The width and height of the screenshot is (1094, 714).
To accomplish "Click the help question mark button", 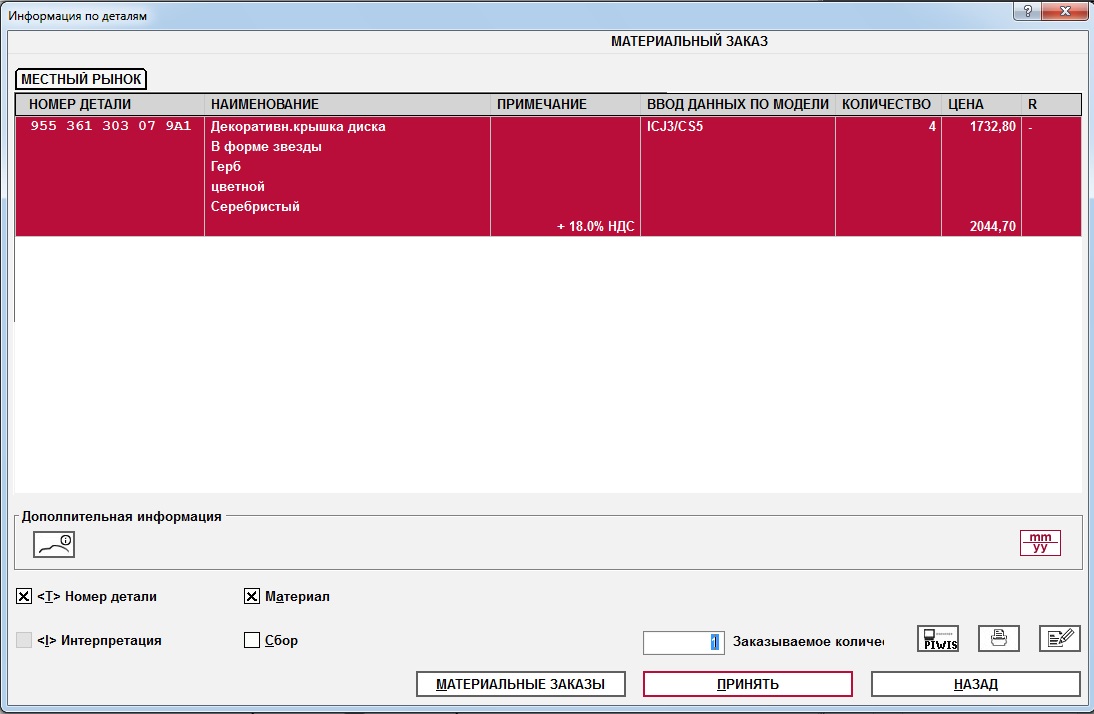I will click(x=1027, y=11).
